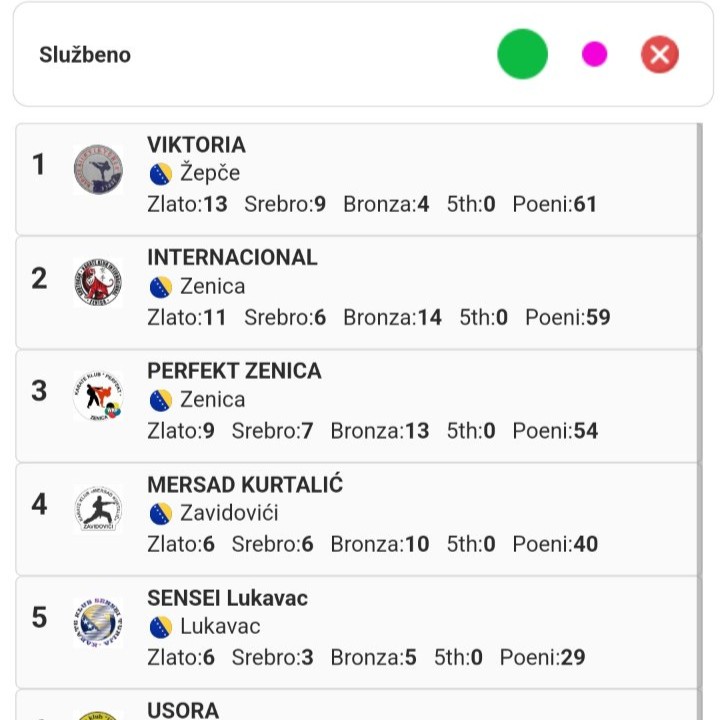Click the VIKTORIA club logo
720x720 pixels.
pos(98,169)
